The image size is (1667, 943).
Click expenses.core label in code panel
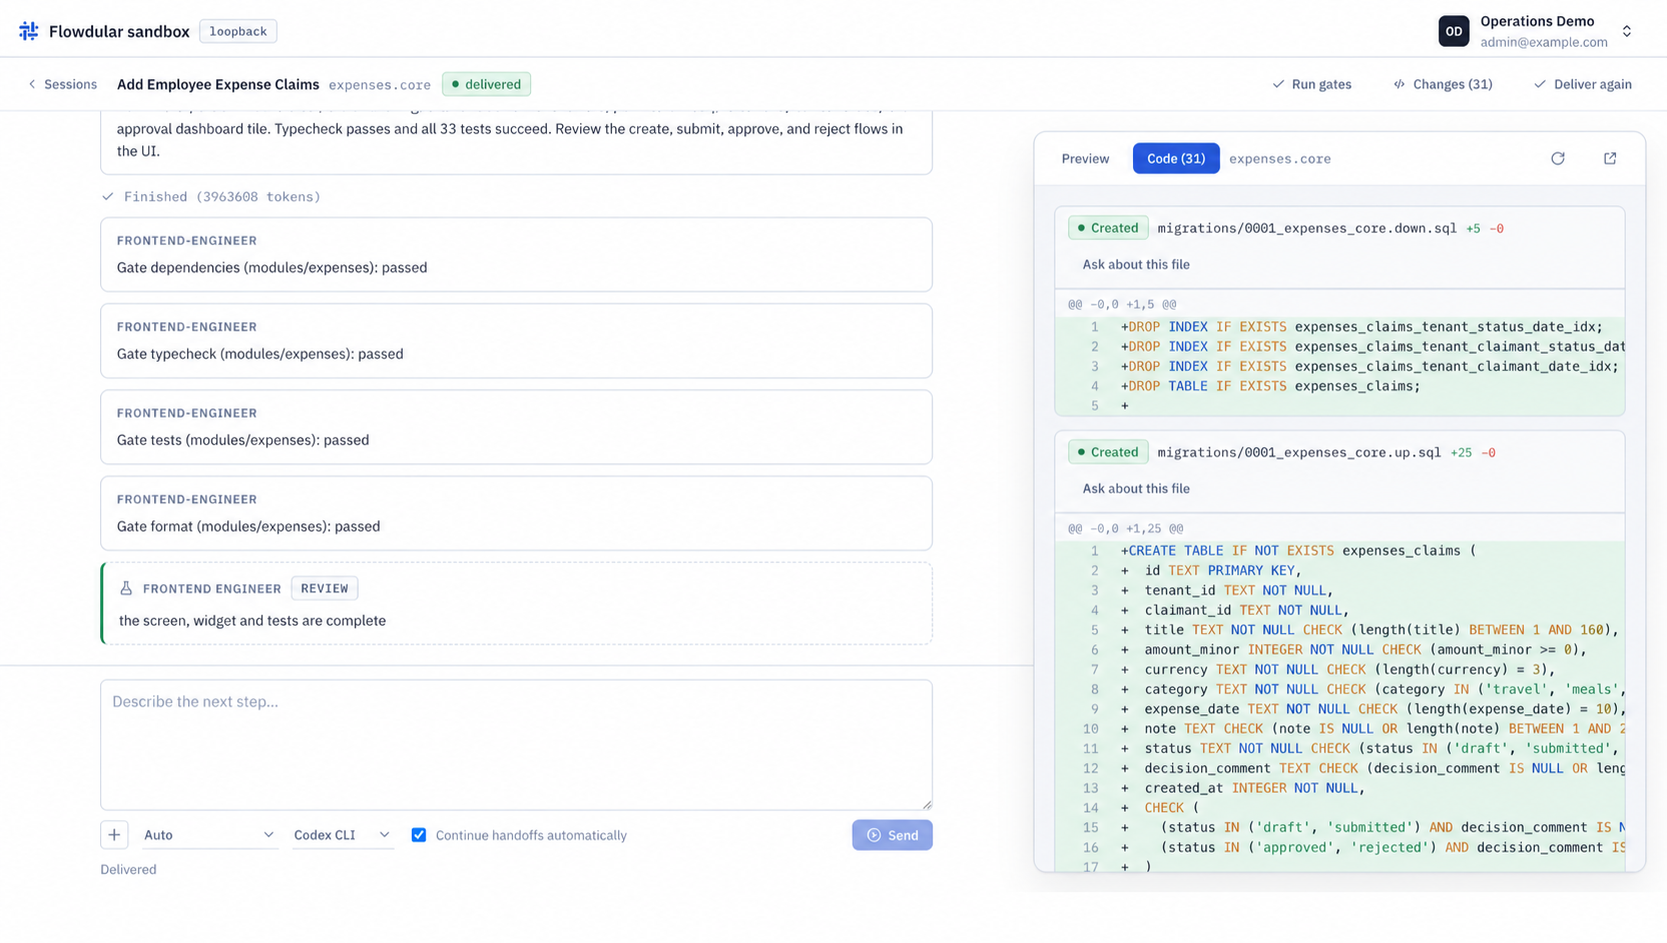click(1280, 159)
